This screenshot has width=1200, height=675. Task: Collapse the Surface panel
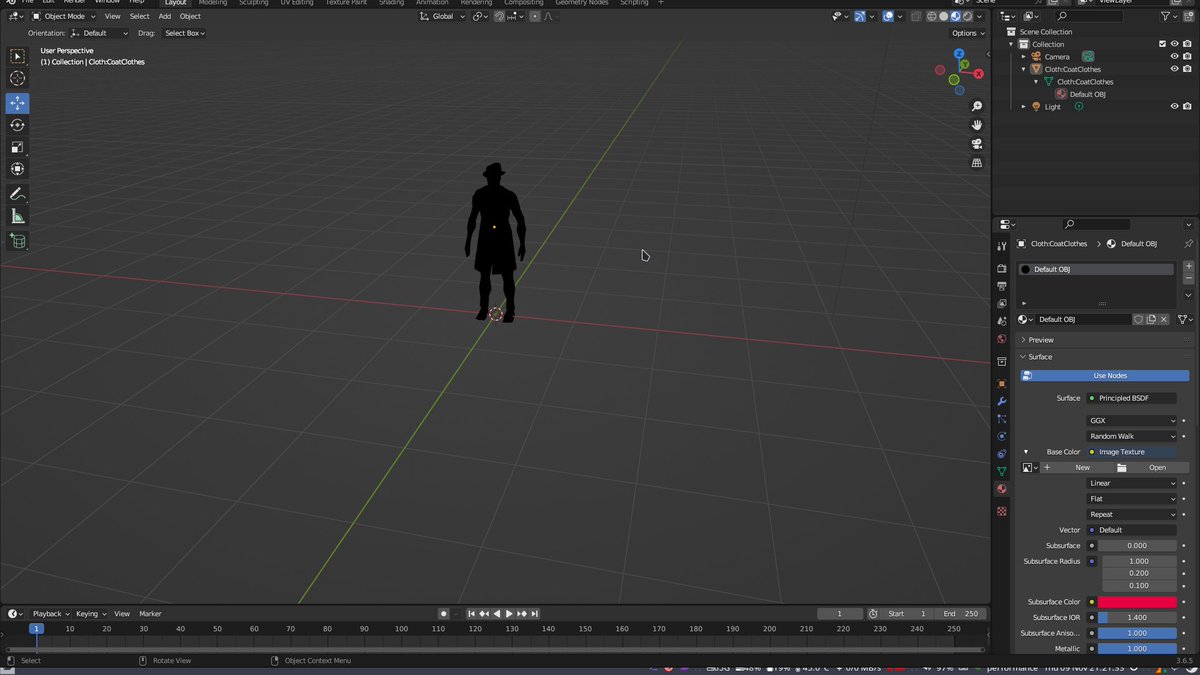click(1040, 357)
